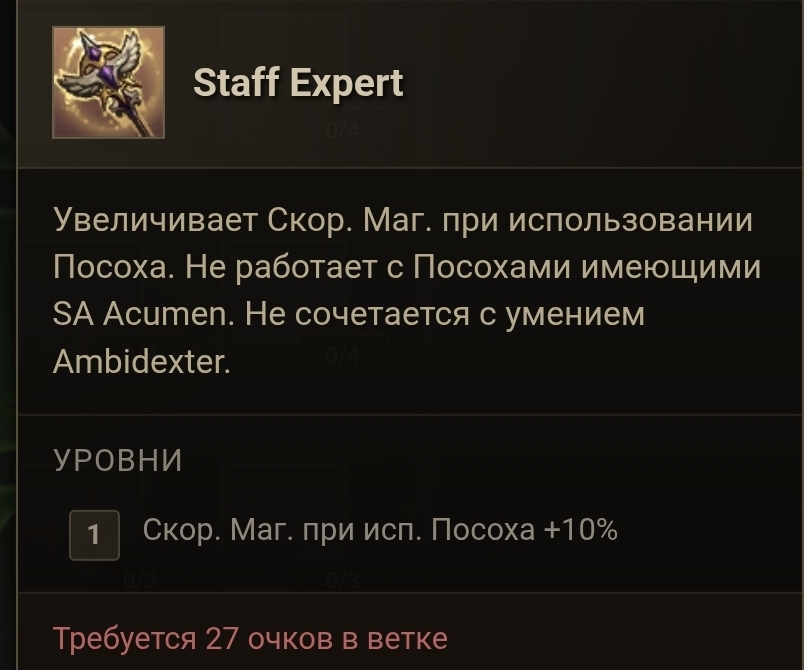Click the +10% value in level row

point(580,530)
